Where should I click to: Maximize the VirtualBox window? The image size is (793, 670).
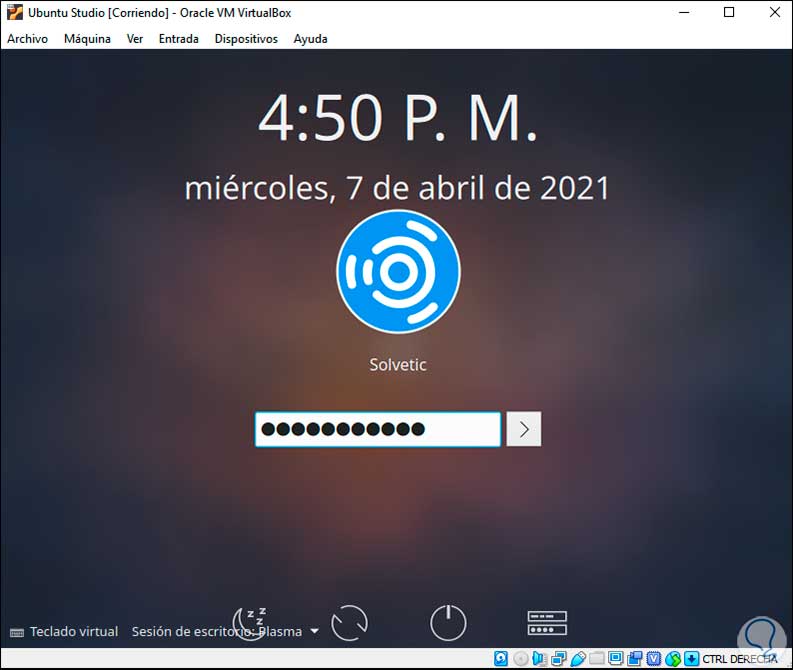729,12
